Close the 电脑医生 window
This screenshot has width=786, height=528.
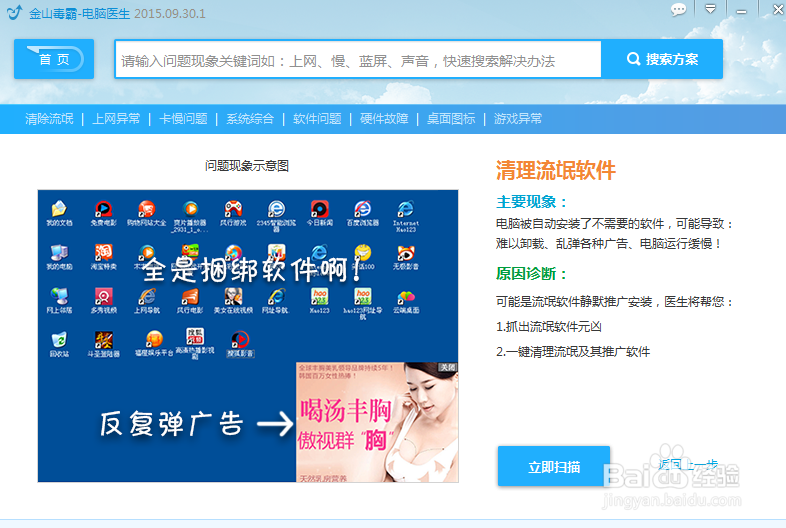click(778, 10)
